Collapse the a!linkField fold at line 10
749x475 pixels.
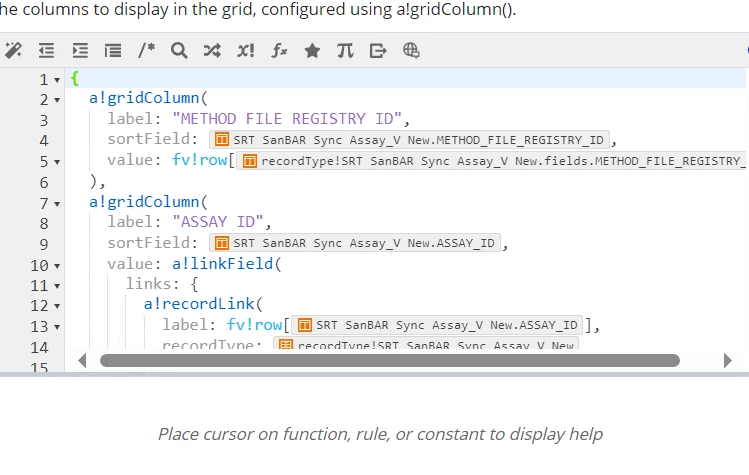click(57, 266)
